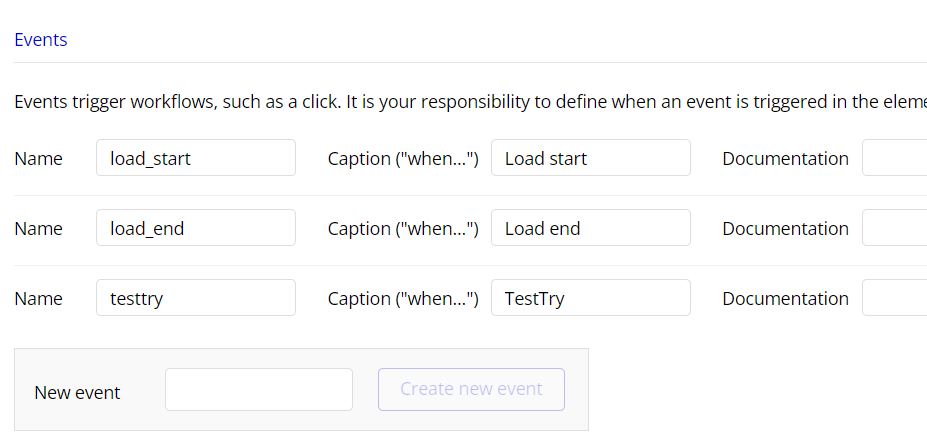Click the Name label beside load_end
The image size is (927, 438).
pos(38,228)
